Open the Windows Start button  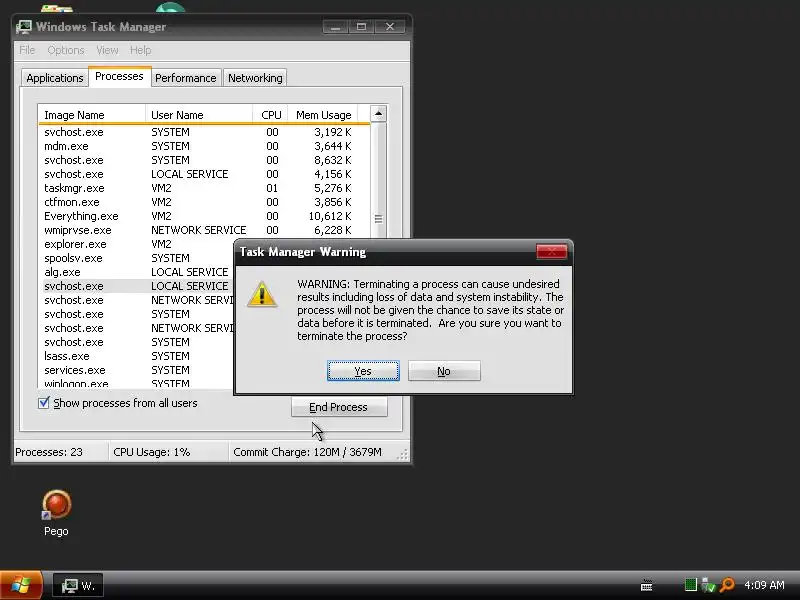[x=21, y=585]
